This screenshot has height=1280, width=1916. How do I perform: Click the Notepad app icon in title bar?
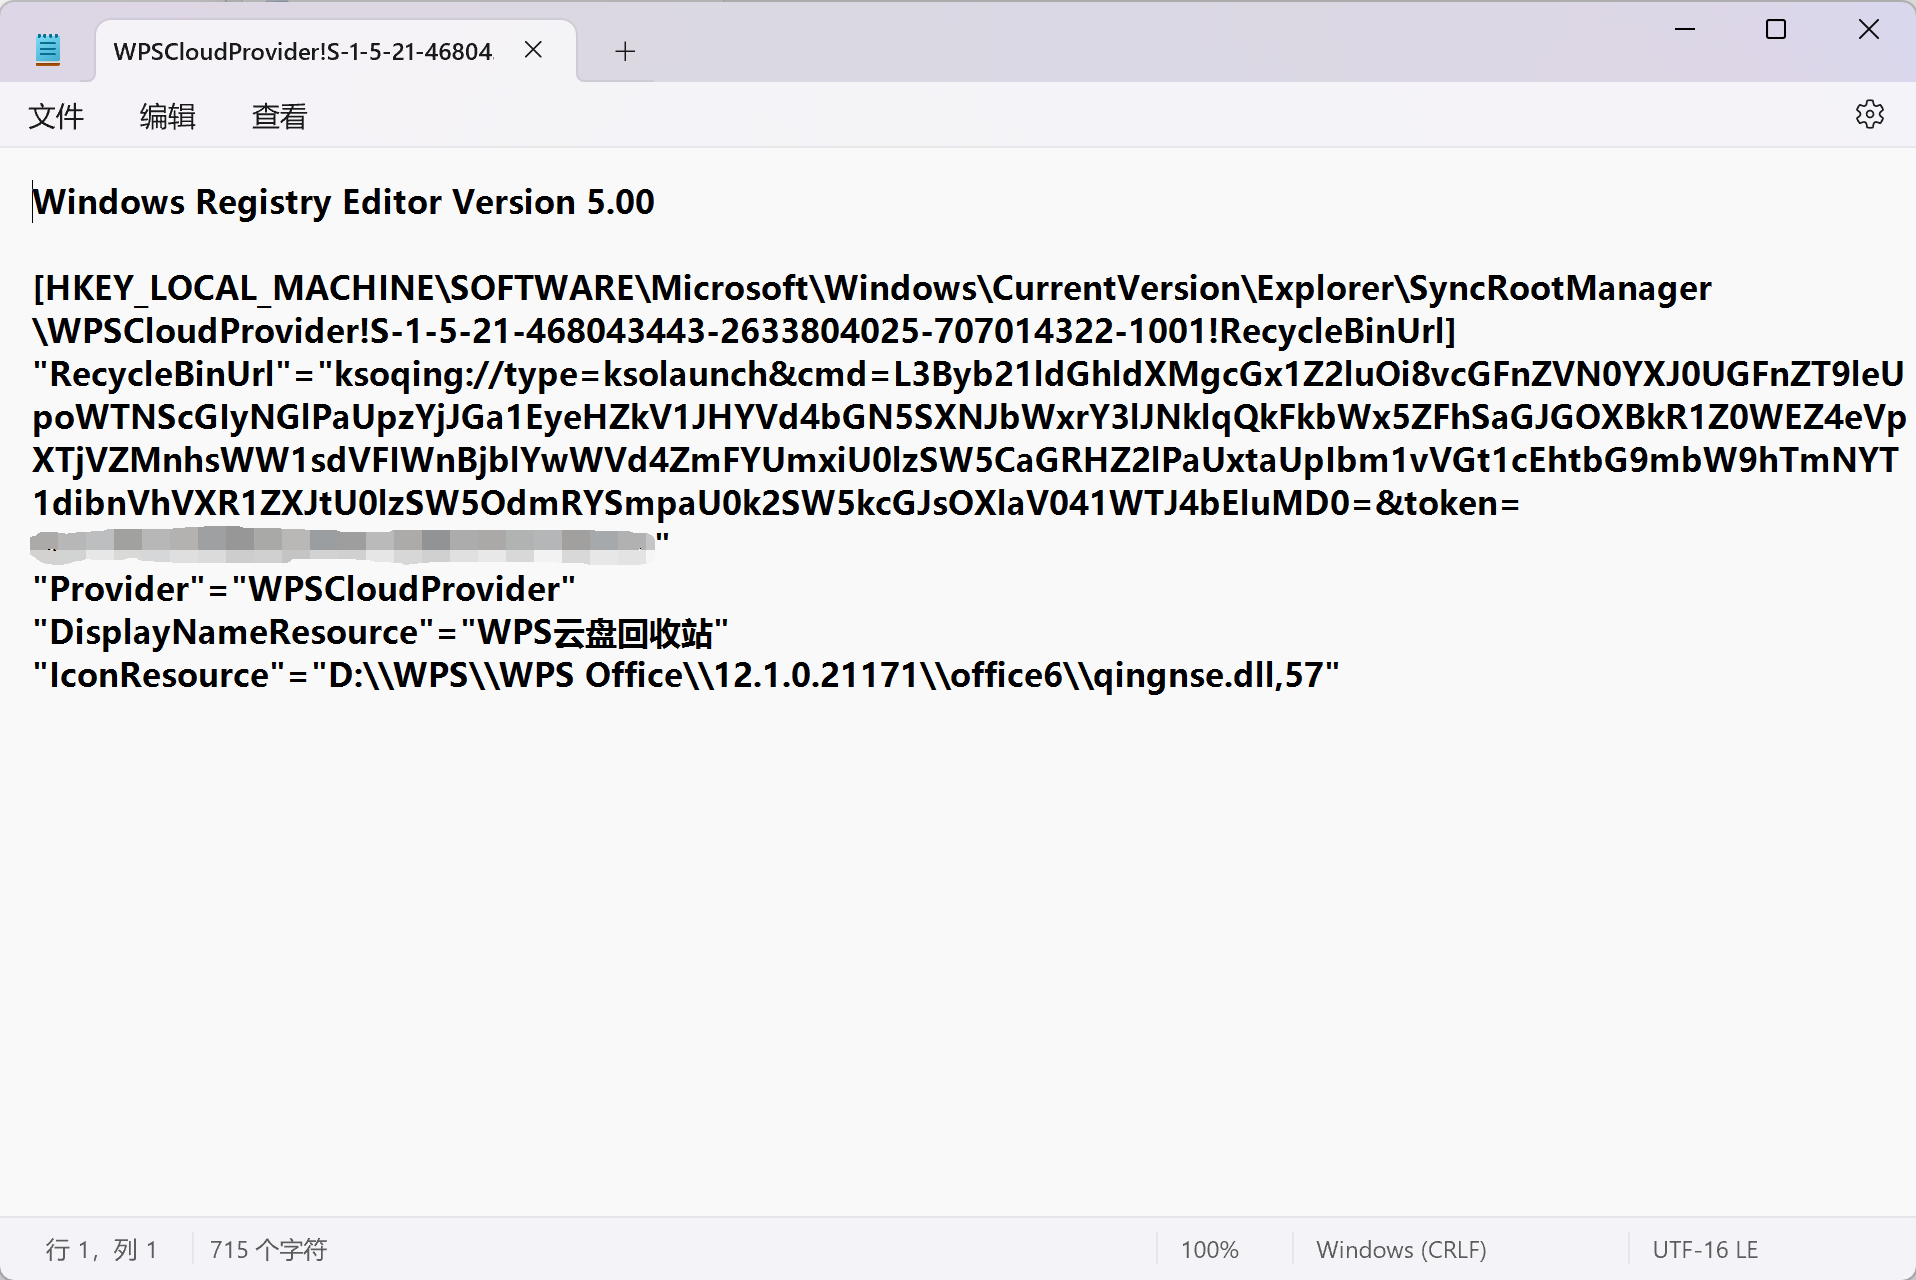click(47, 49)
